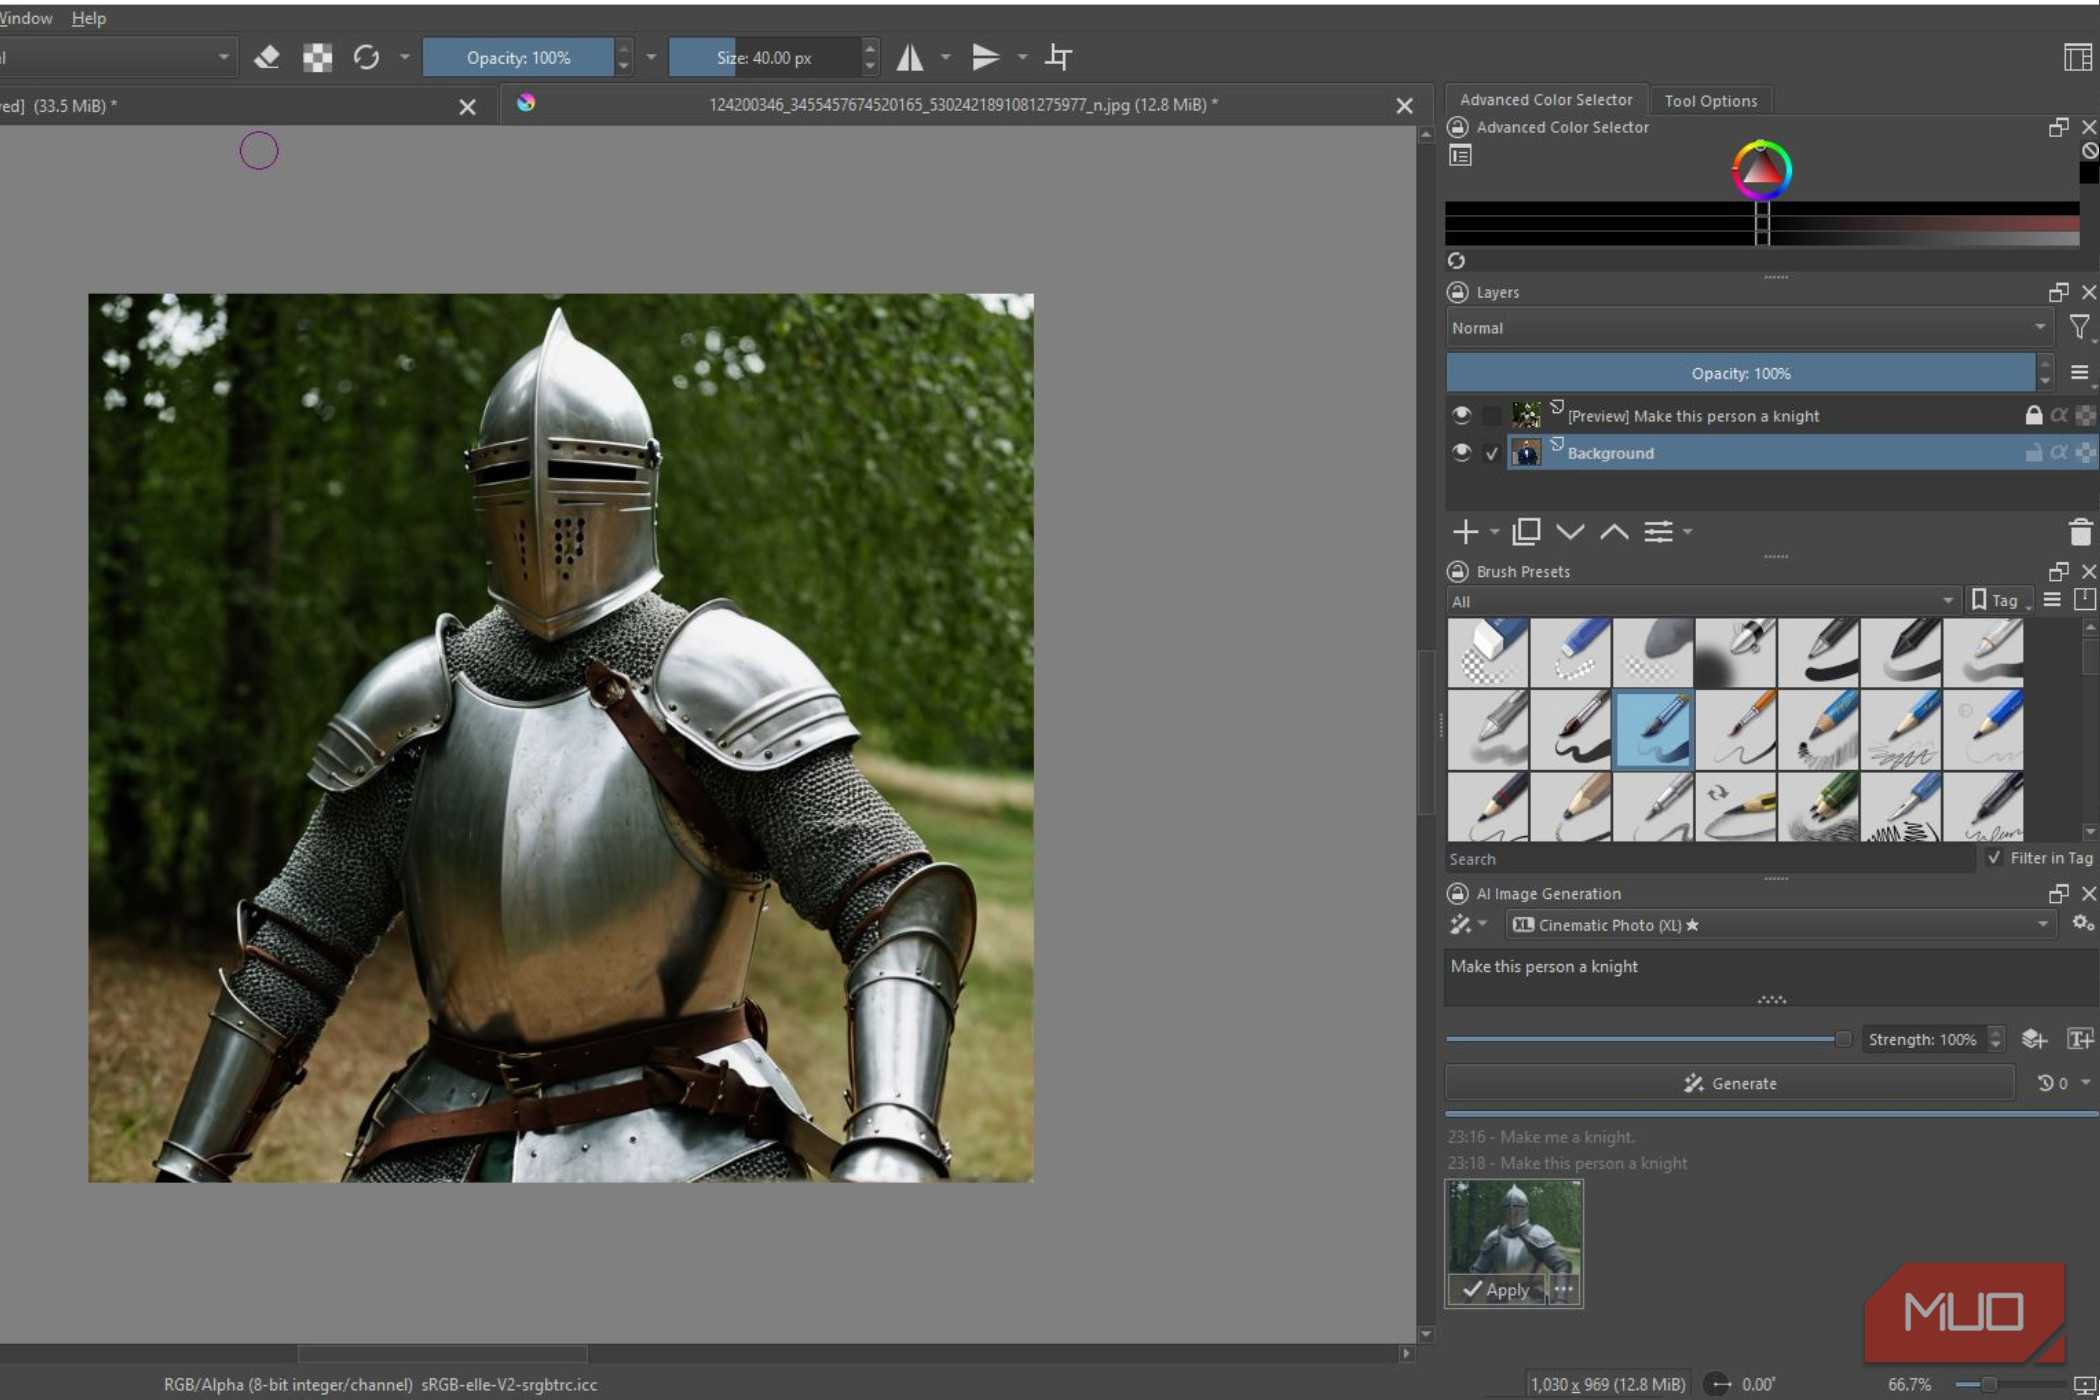Open more options on generated thumbnail
The image size is (2100, 1400).
[1564, 1290]
